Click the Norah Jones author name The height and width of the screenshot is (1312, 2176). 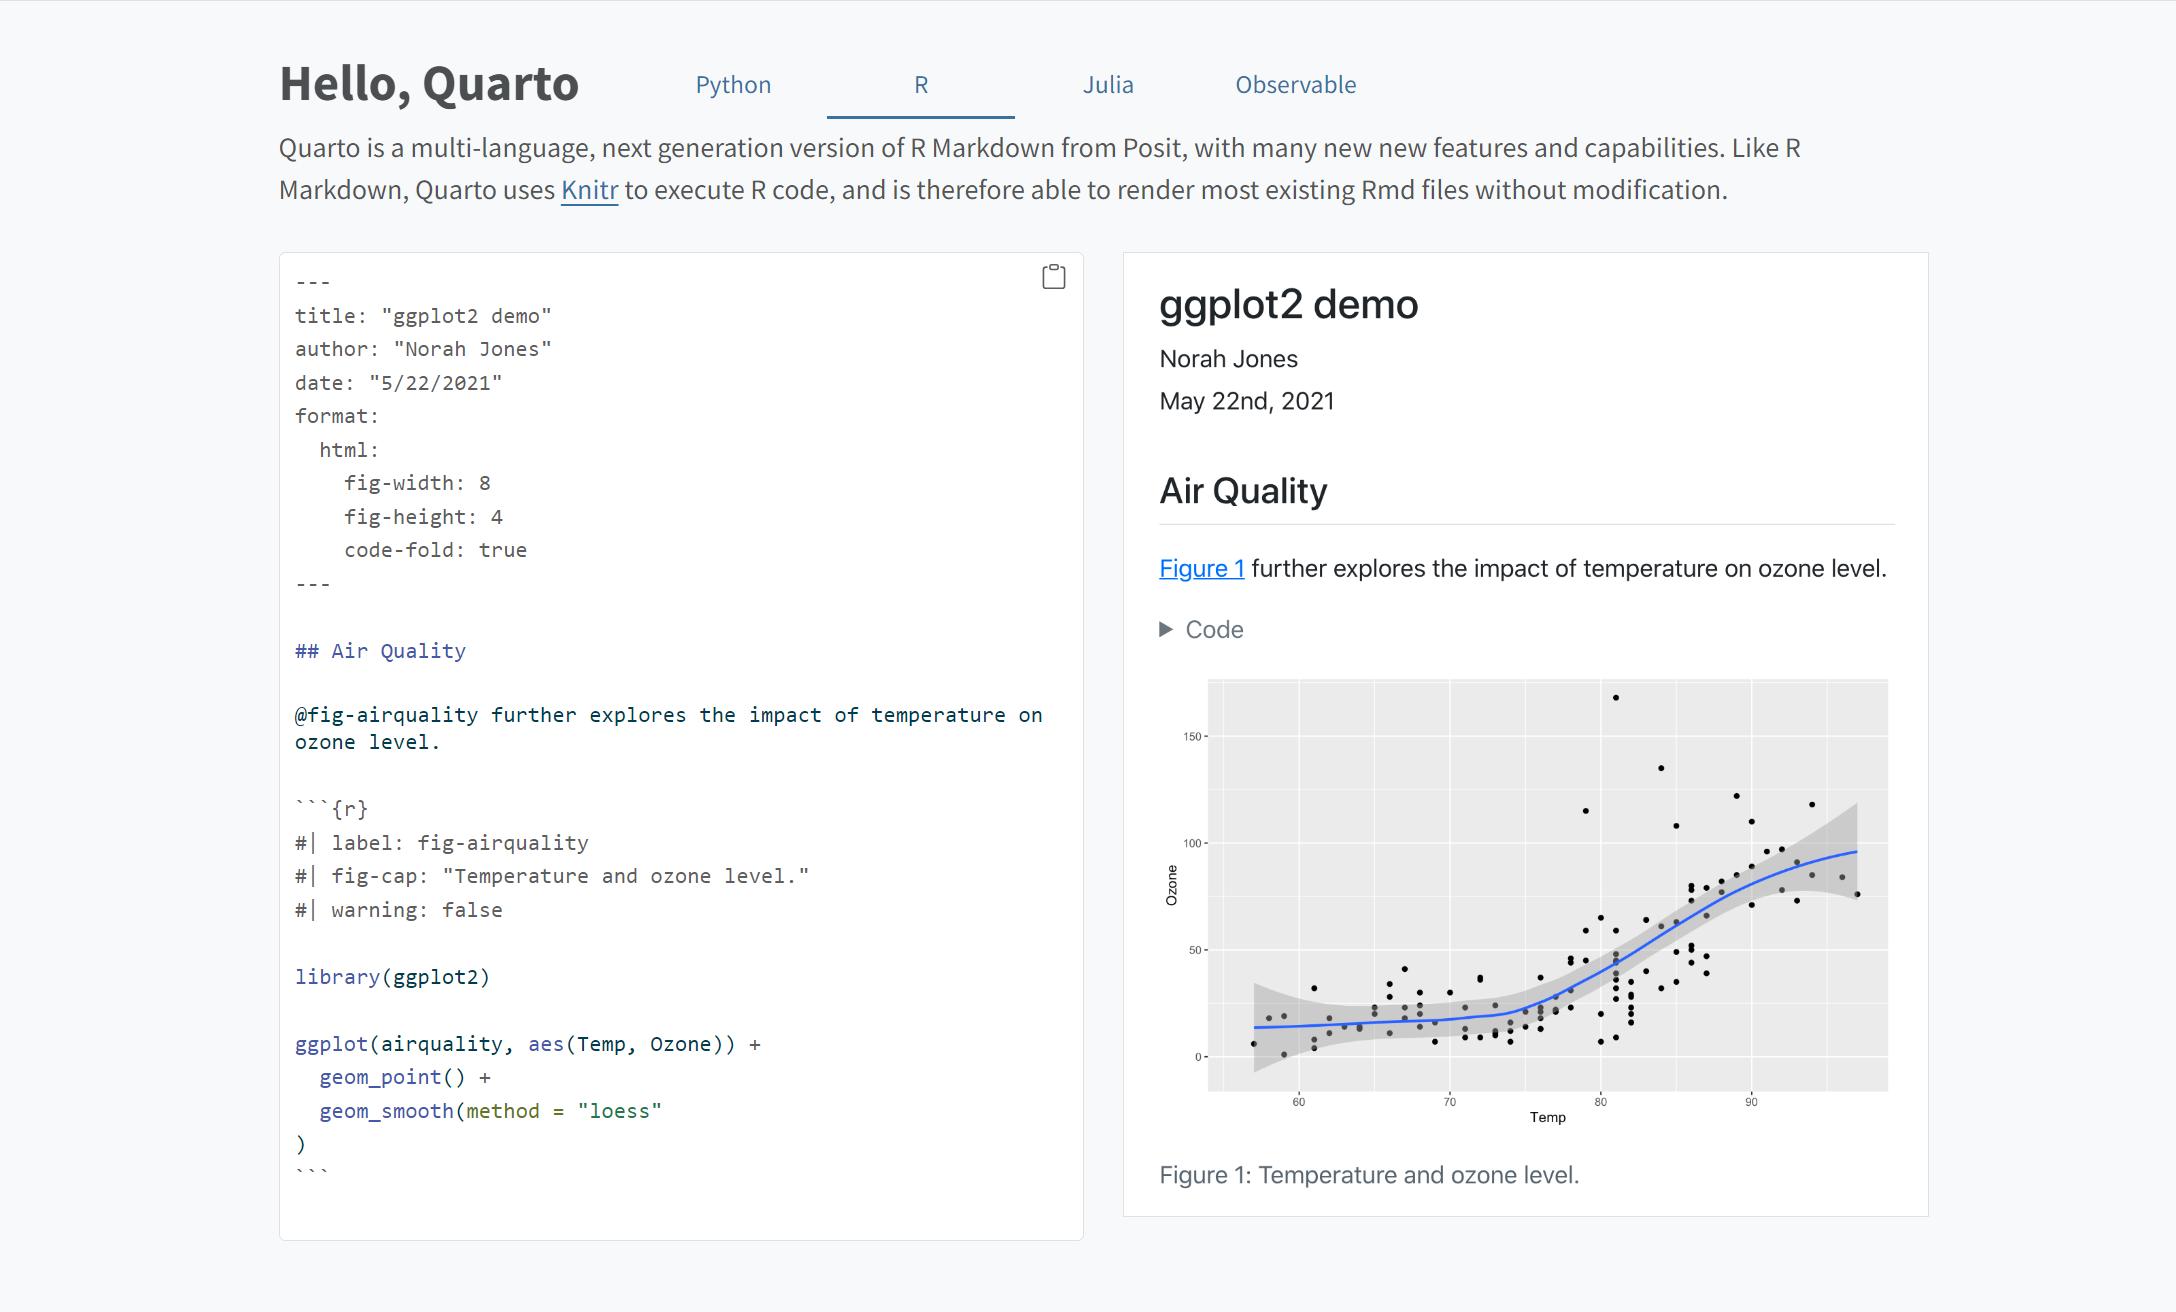1228,358
